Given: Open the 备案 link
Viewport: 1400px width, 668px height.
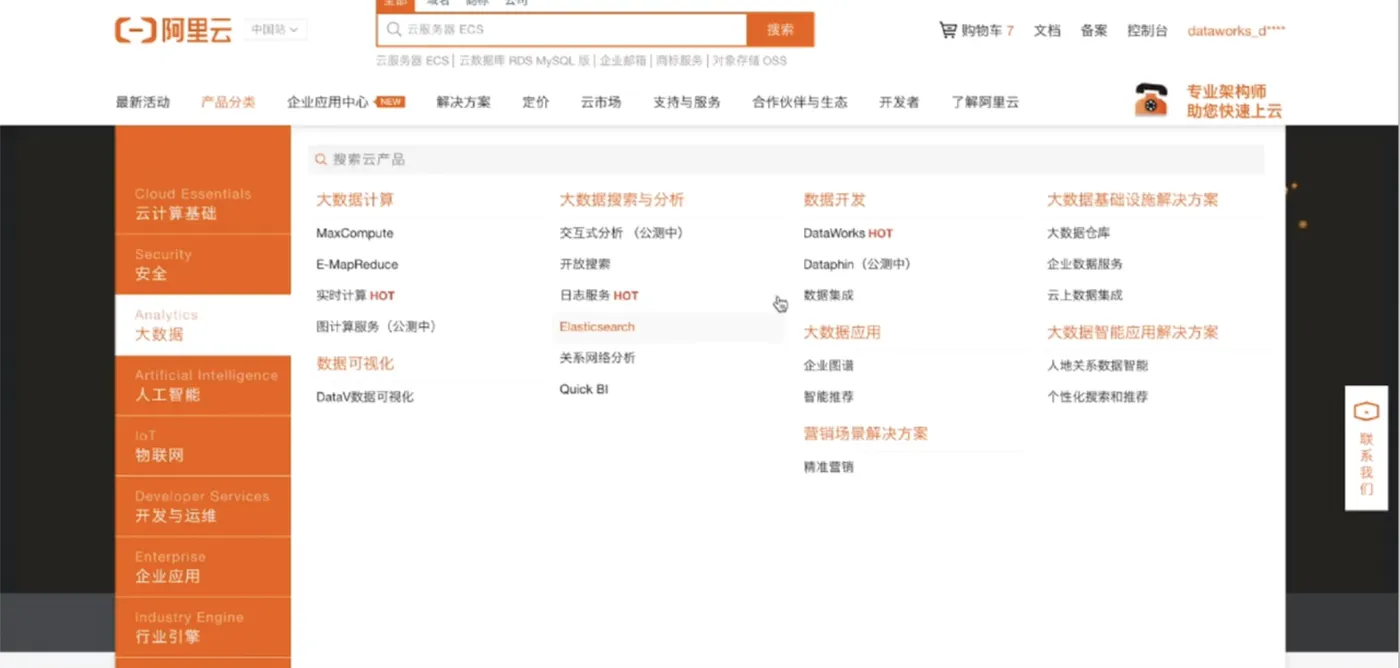Looking at the screenshot, I should coord(1094,31).
